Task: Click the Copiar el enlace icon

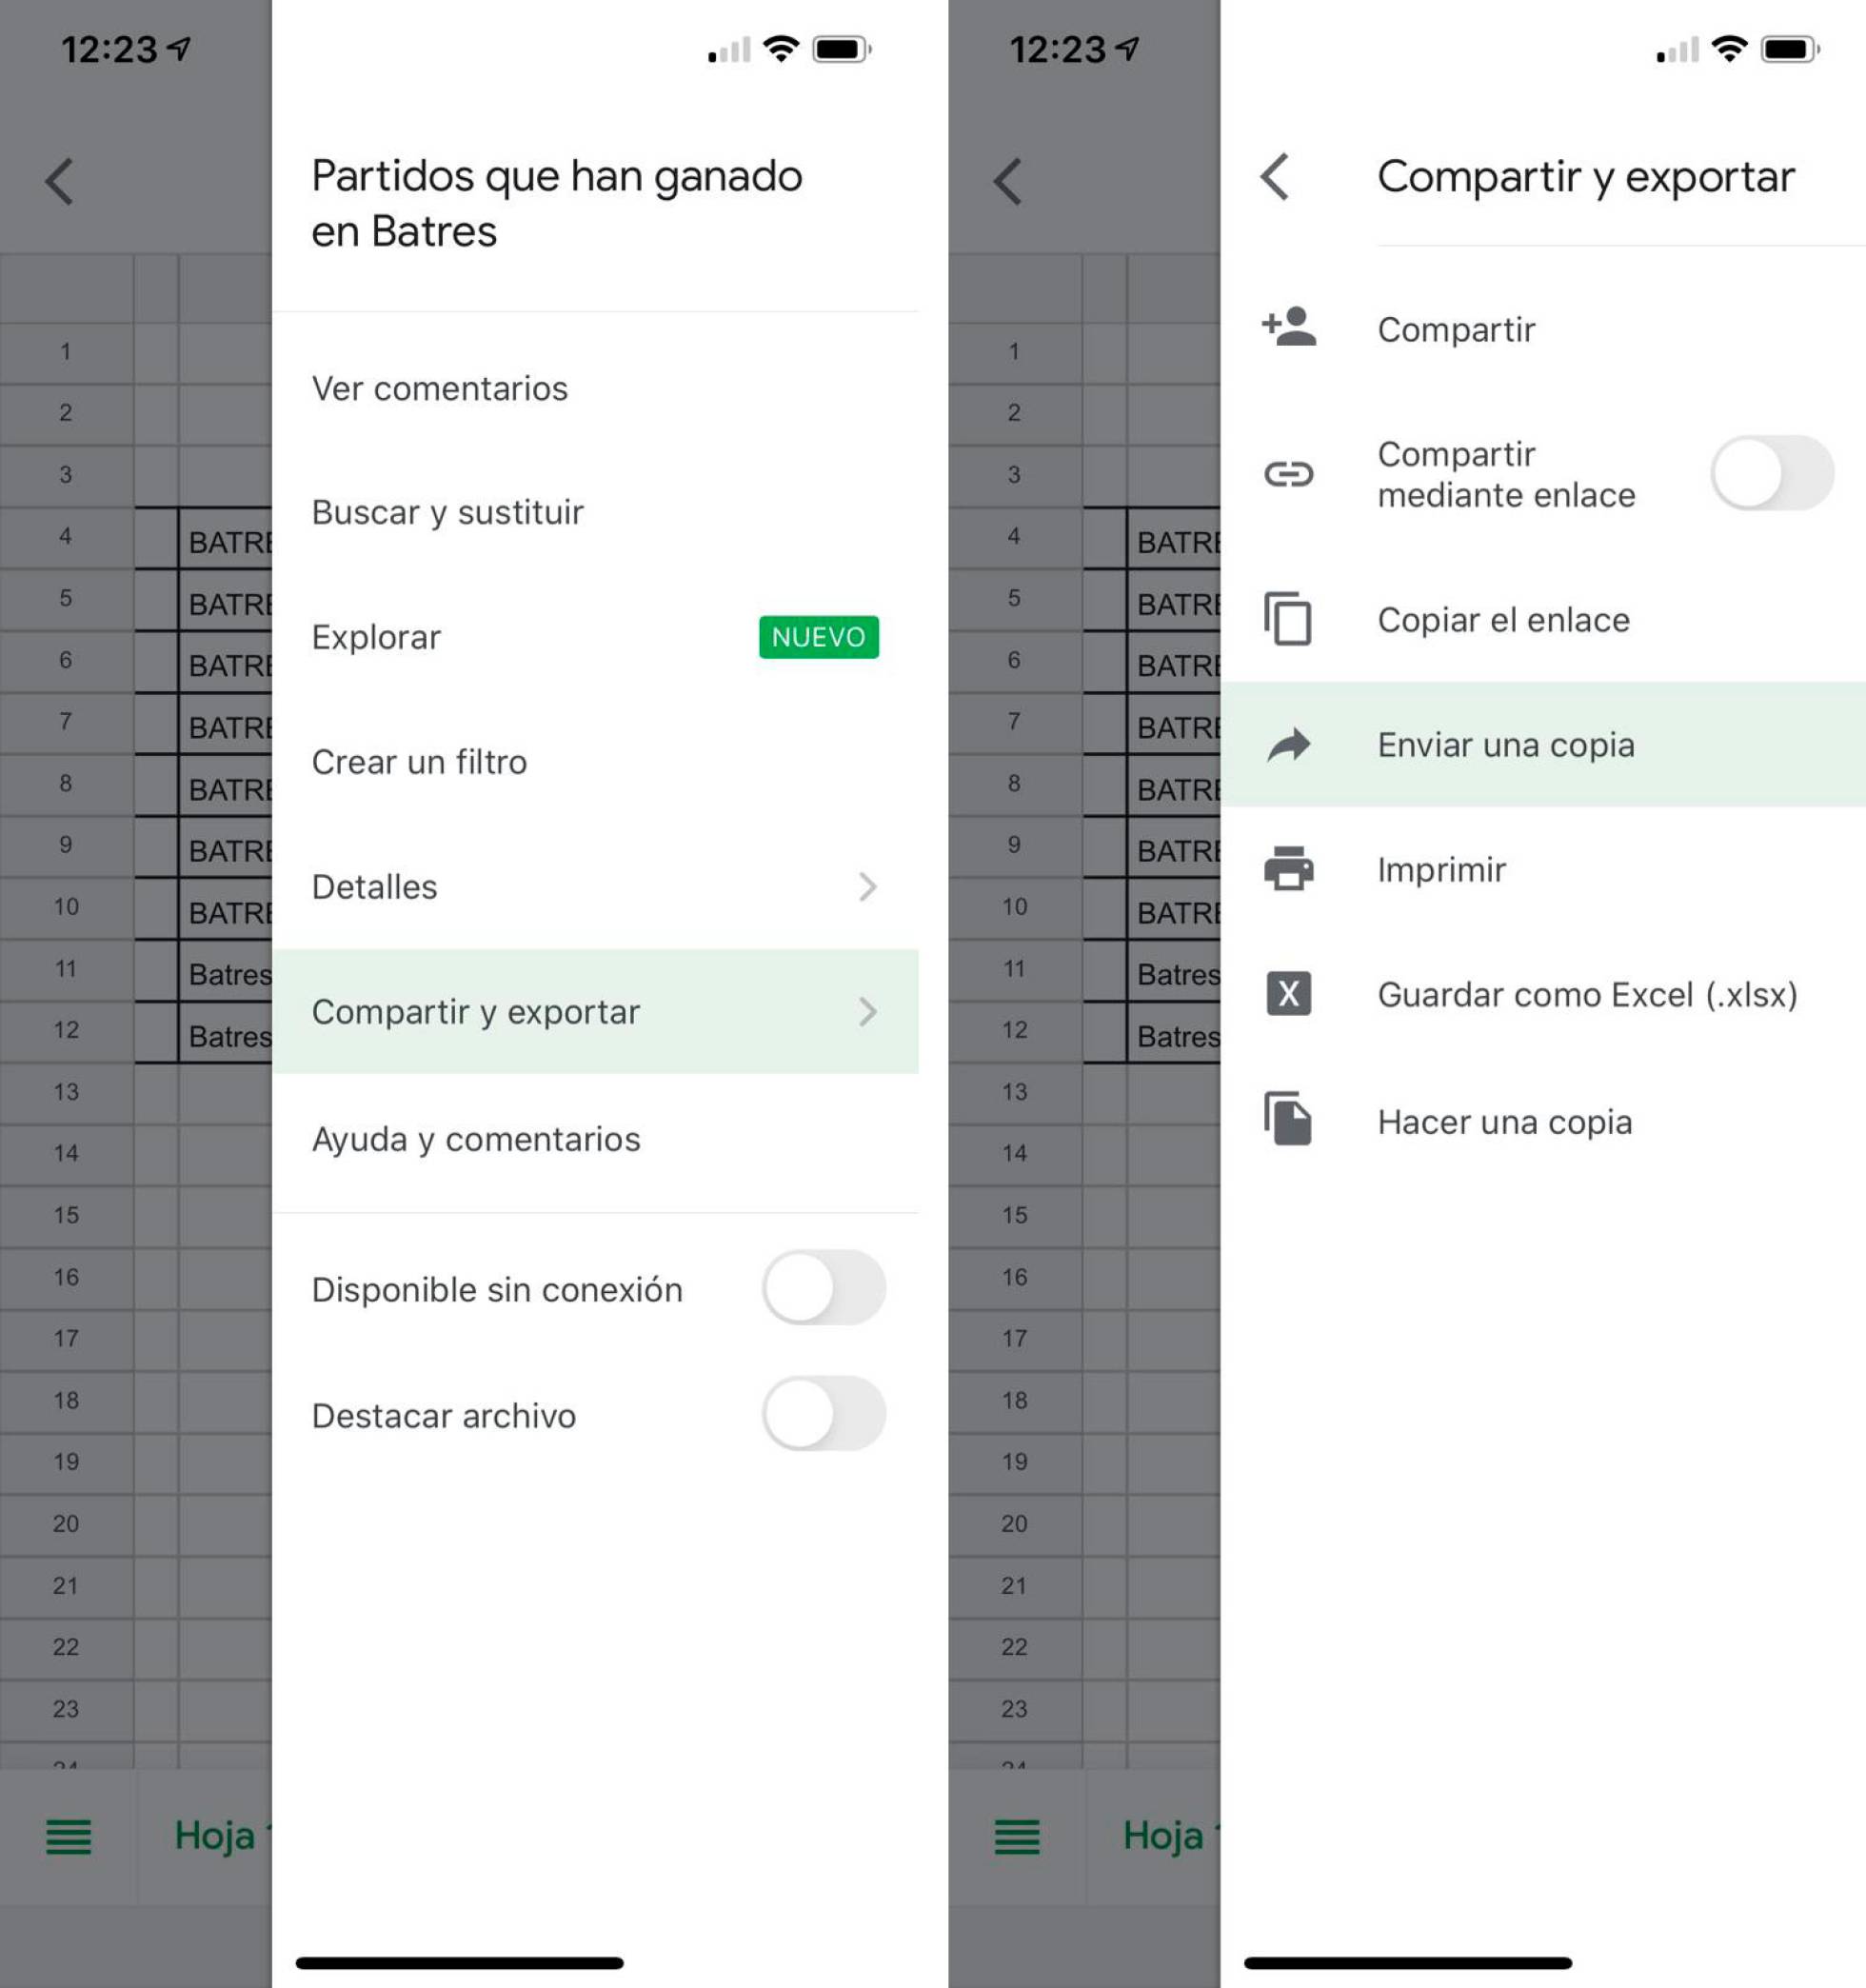Action: pos(1288,619)
